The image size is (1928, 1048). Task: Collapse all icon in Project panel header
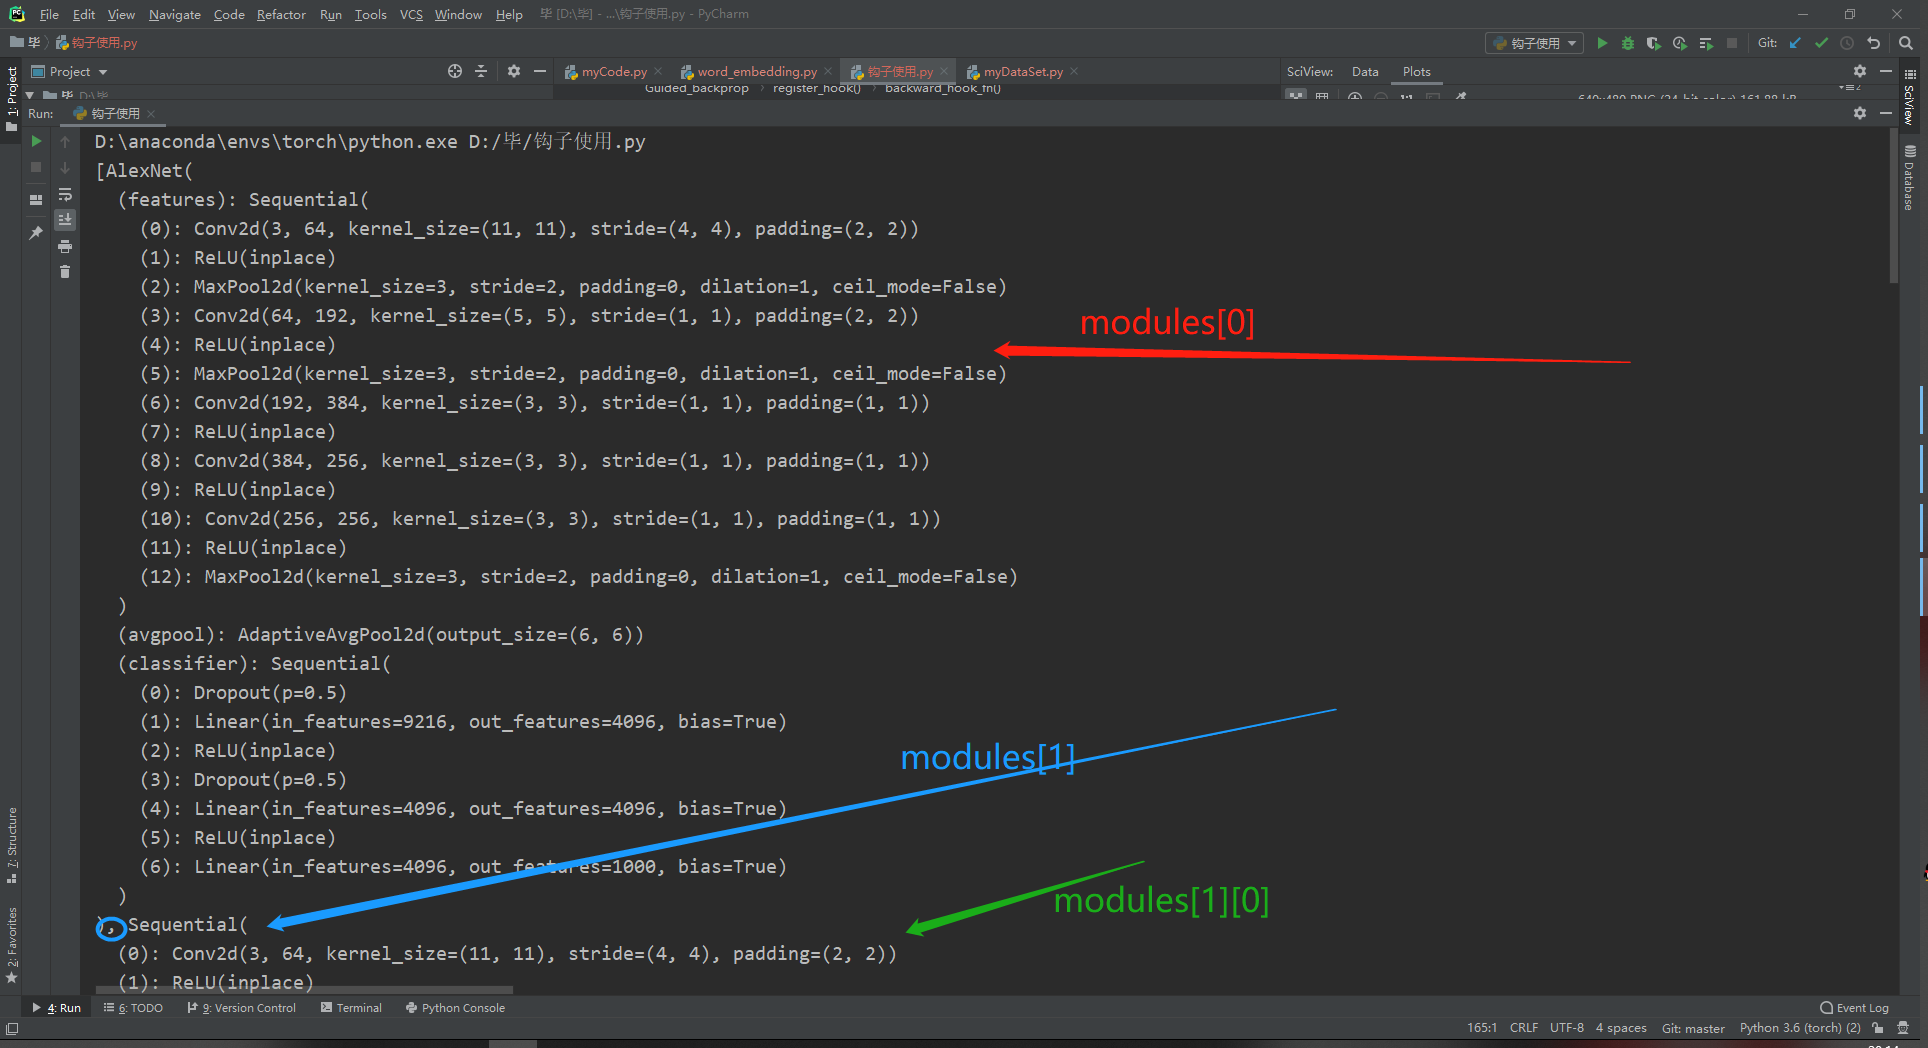(x=481, y=71)
